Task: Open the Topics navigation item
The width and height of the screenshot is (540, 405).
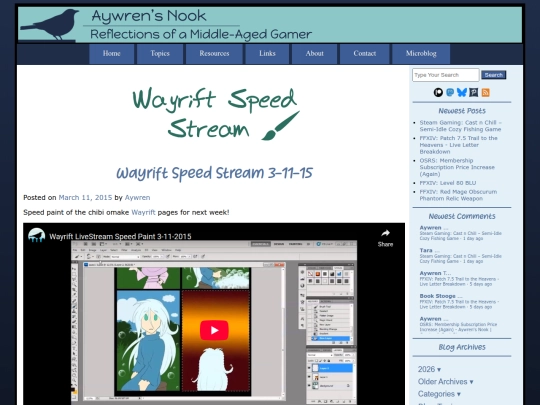Action: [x=160, y=54]
